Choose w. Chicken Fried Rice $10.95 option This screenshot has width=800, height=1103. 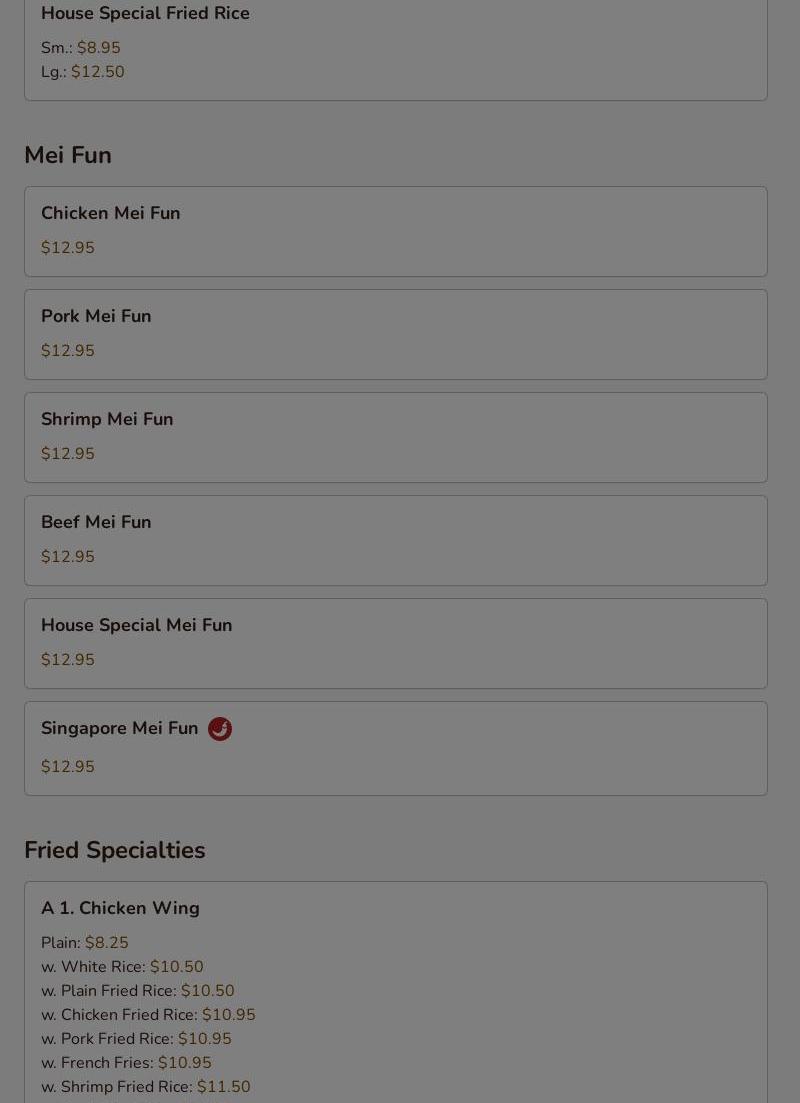point(148,1015)
